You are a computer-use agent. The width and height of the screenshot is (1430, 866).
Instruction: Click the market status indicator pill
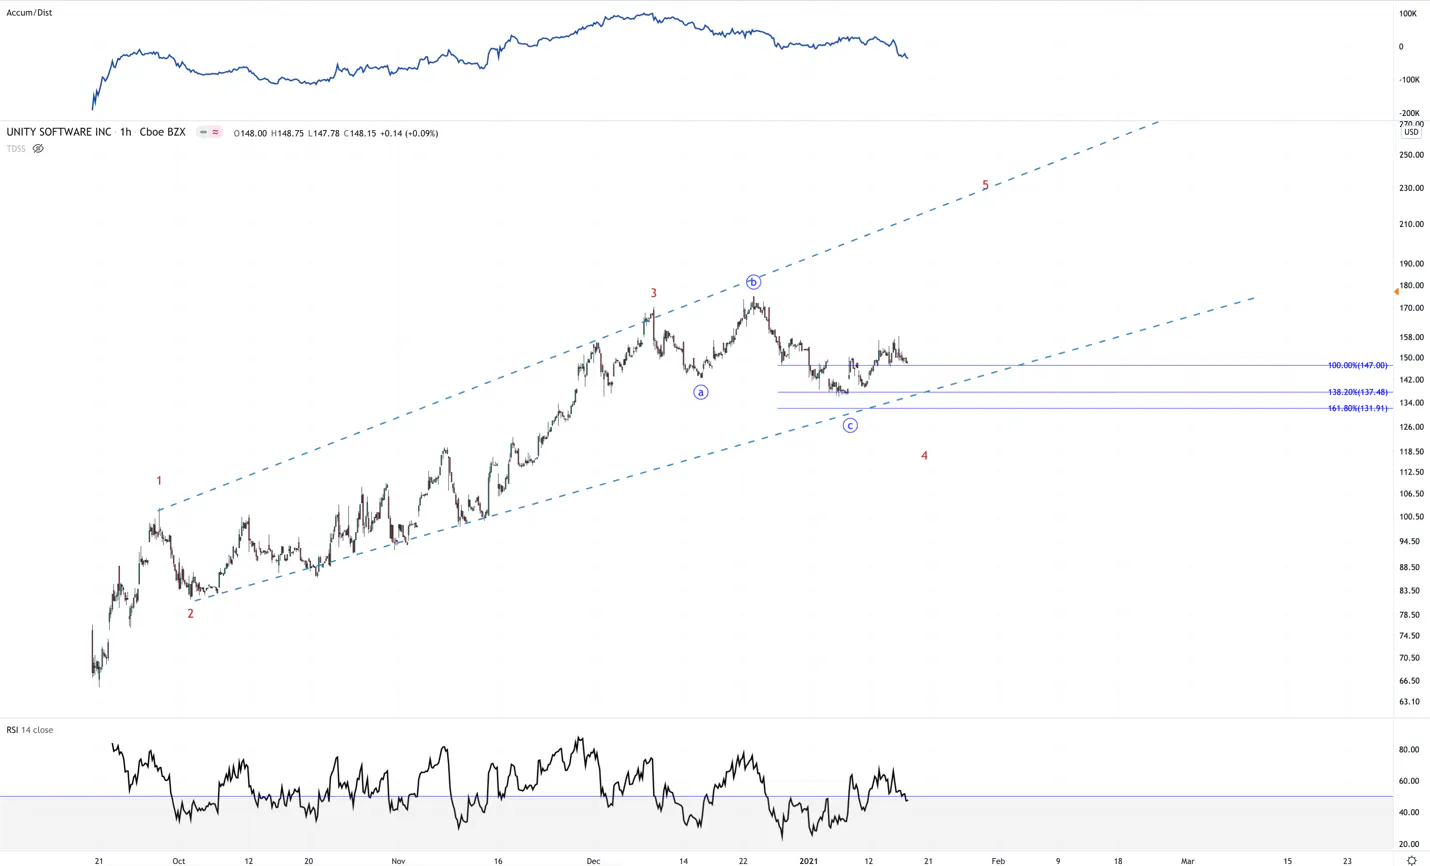pos(203,132)
